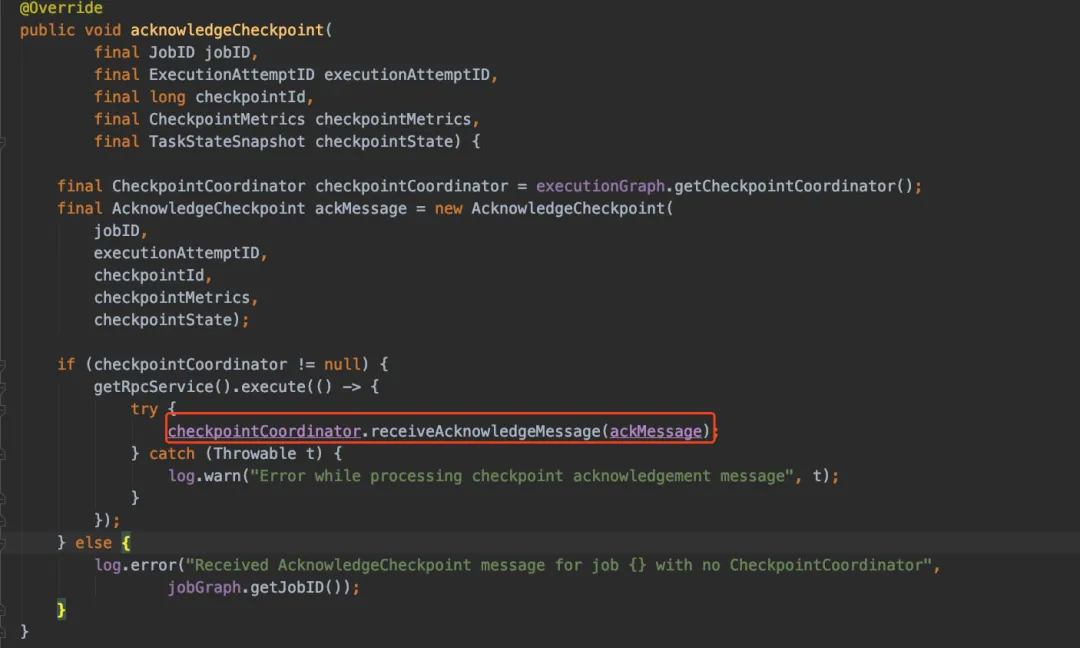Image resolution: width=1080 pixels, height=648 pixels.
Task: Click the 'error' method in log.error
Action: click(x=153, y=565)
